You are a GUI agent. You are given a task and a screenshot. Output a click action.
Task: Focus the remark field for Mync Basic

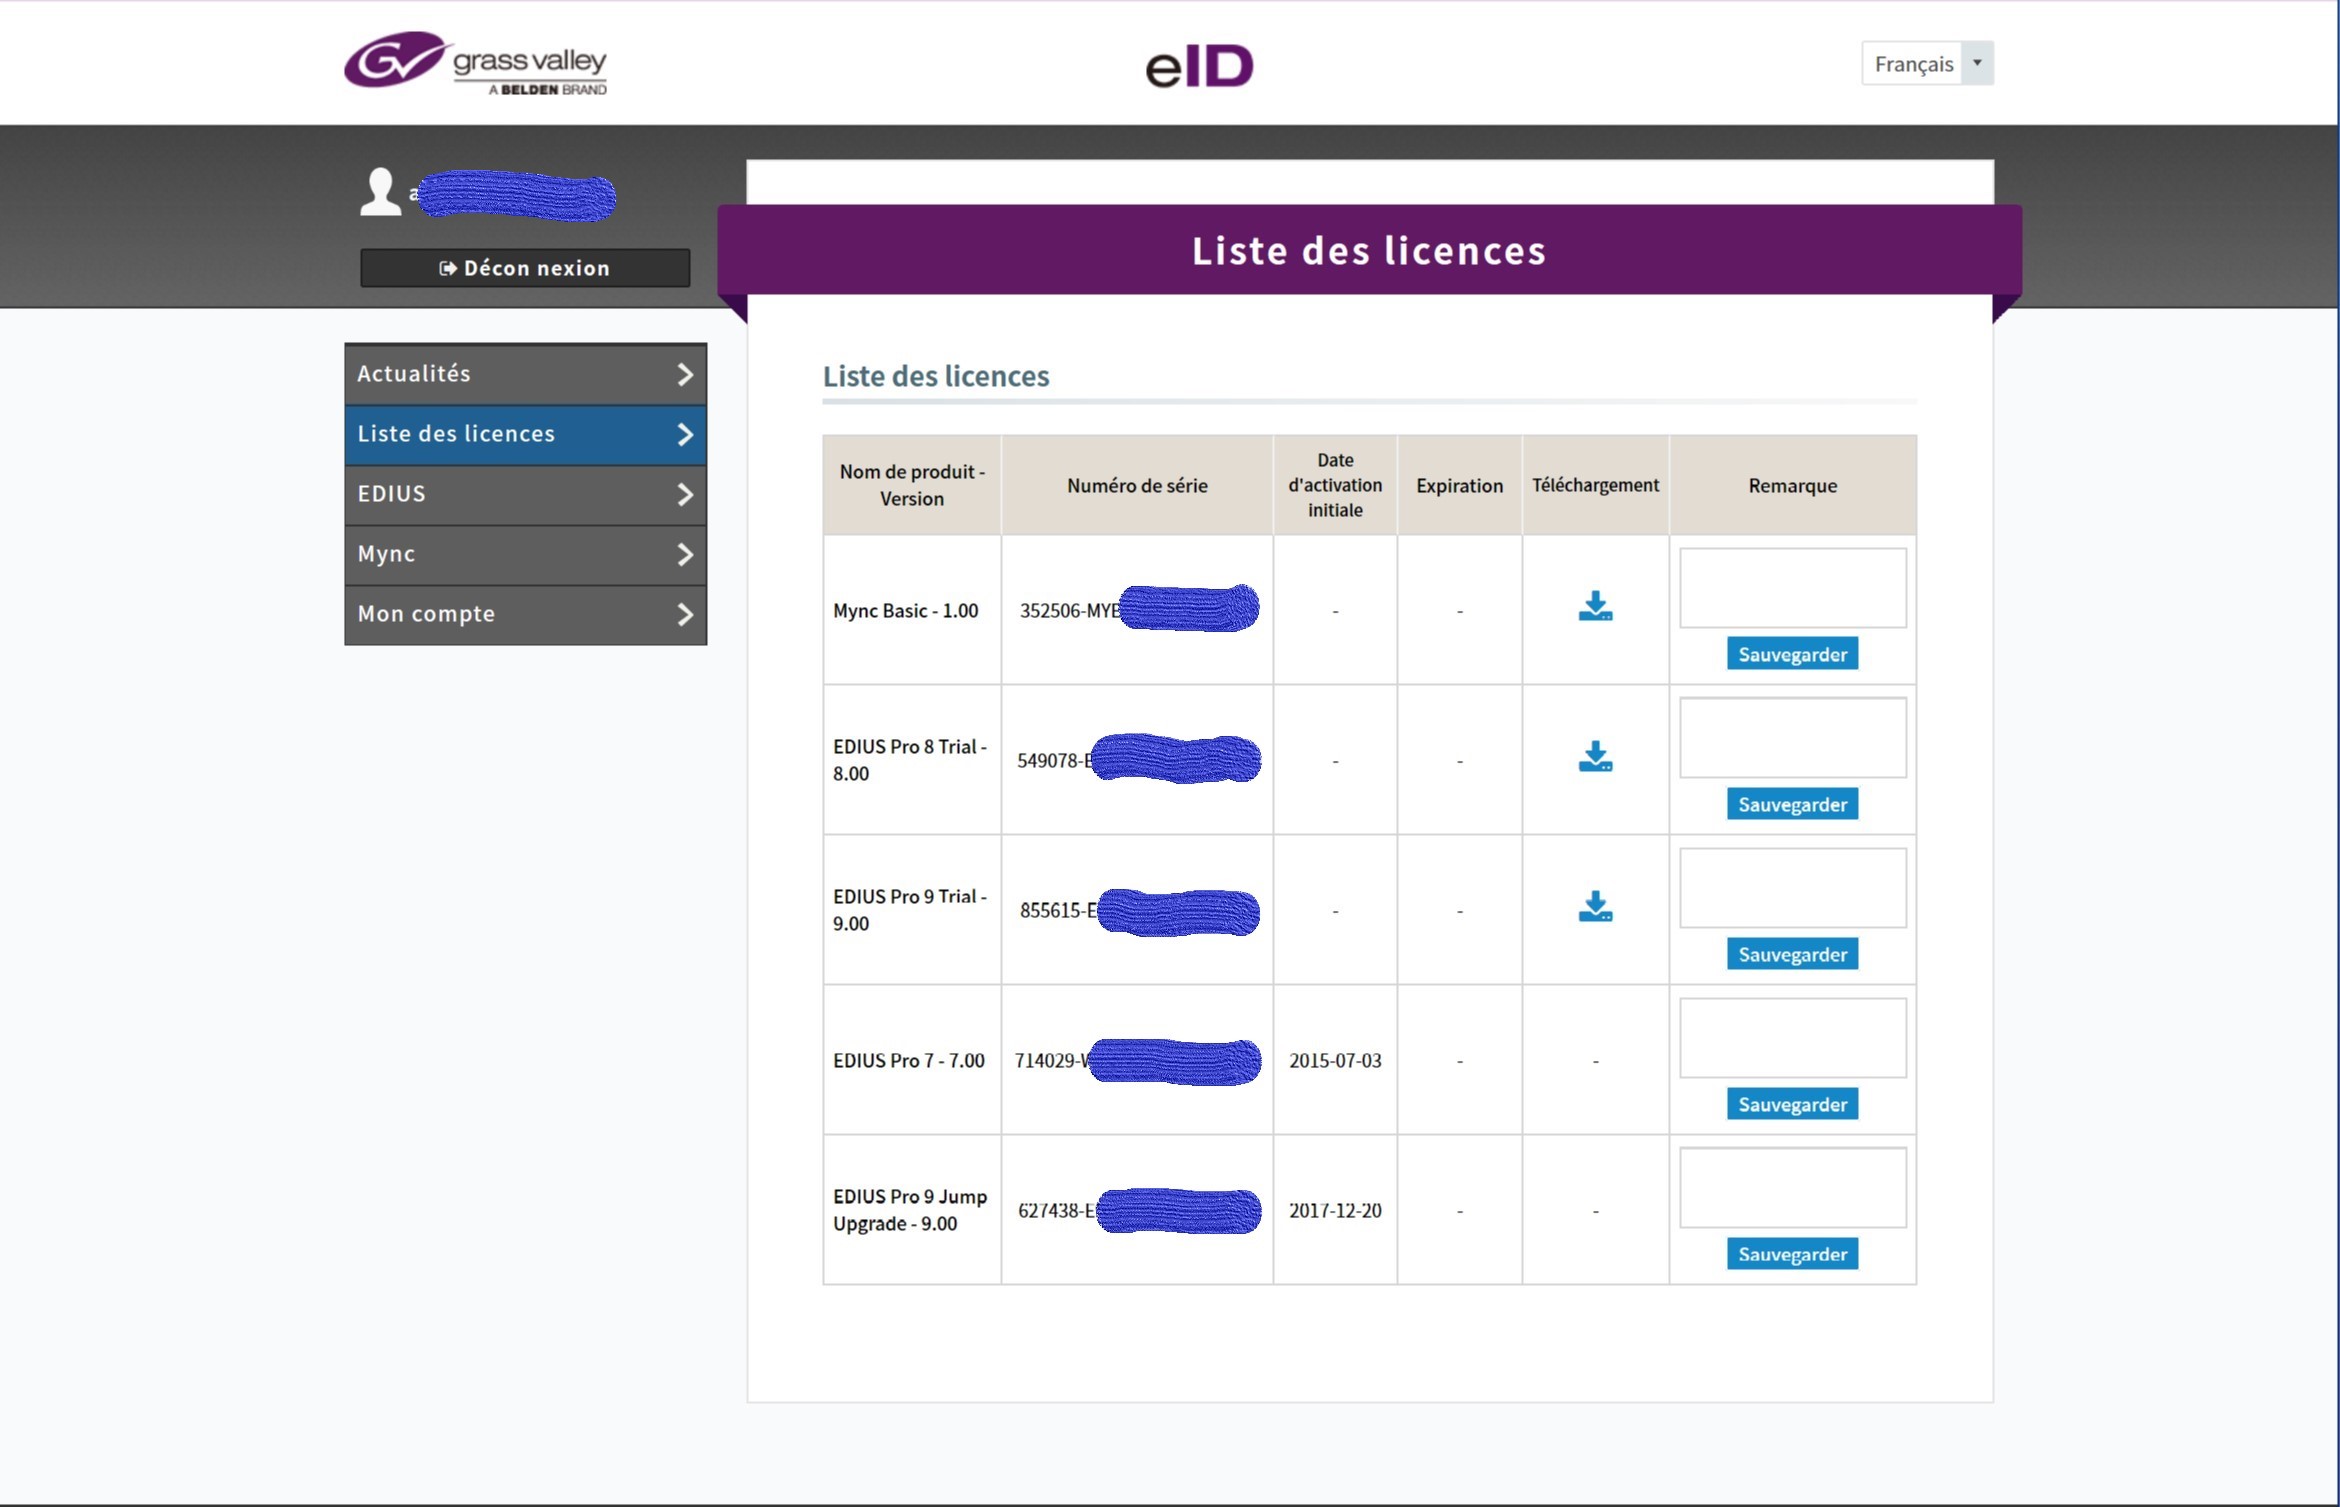coord(1792,588)
